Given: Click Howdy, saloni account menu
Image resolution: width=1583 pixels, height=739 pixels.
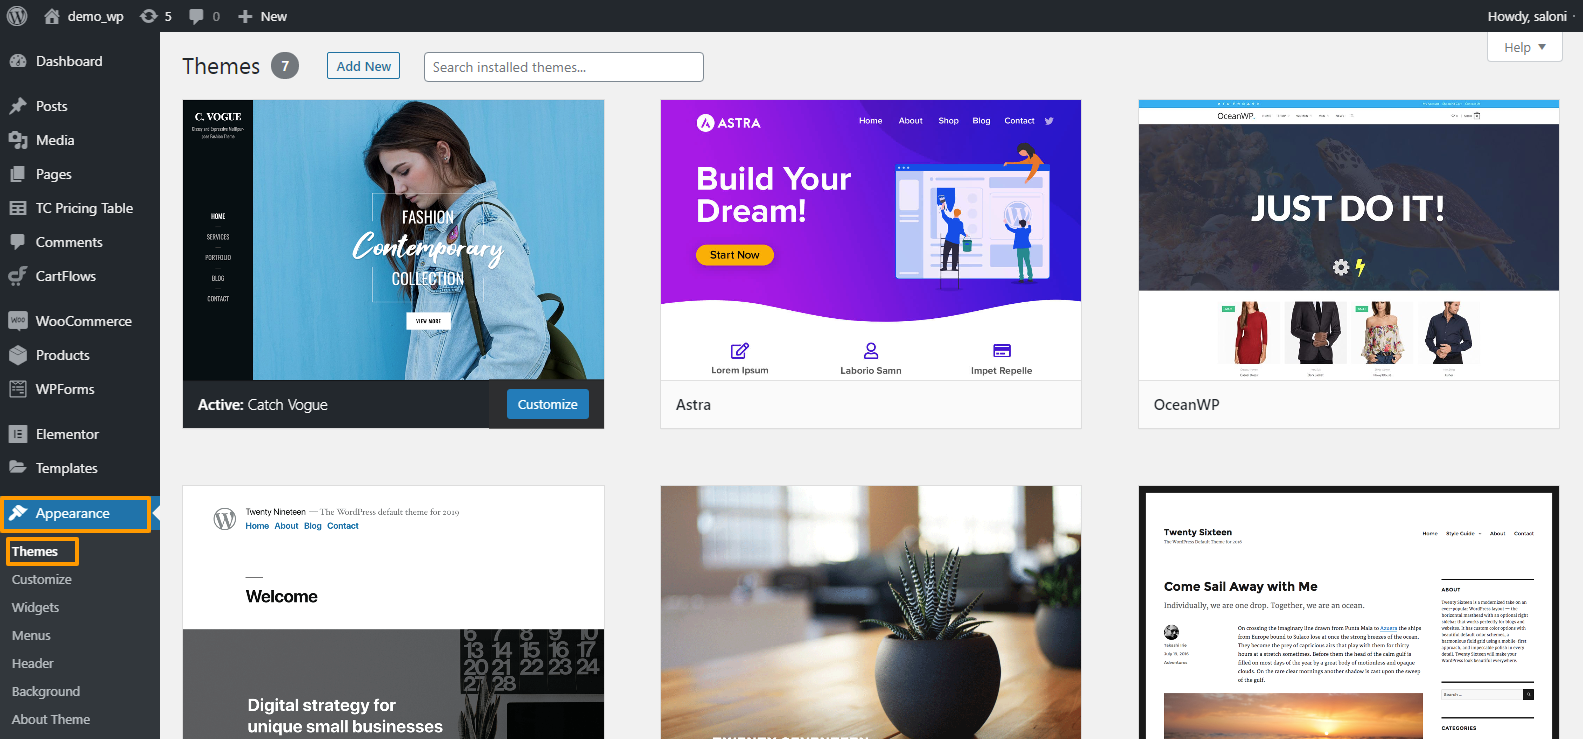Looking at the screenshot, I should [x=1527, y=16].
